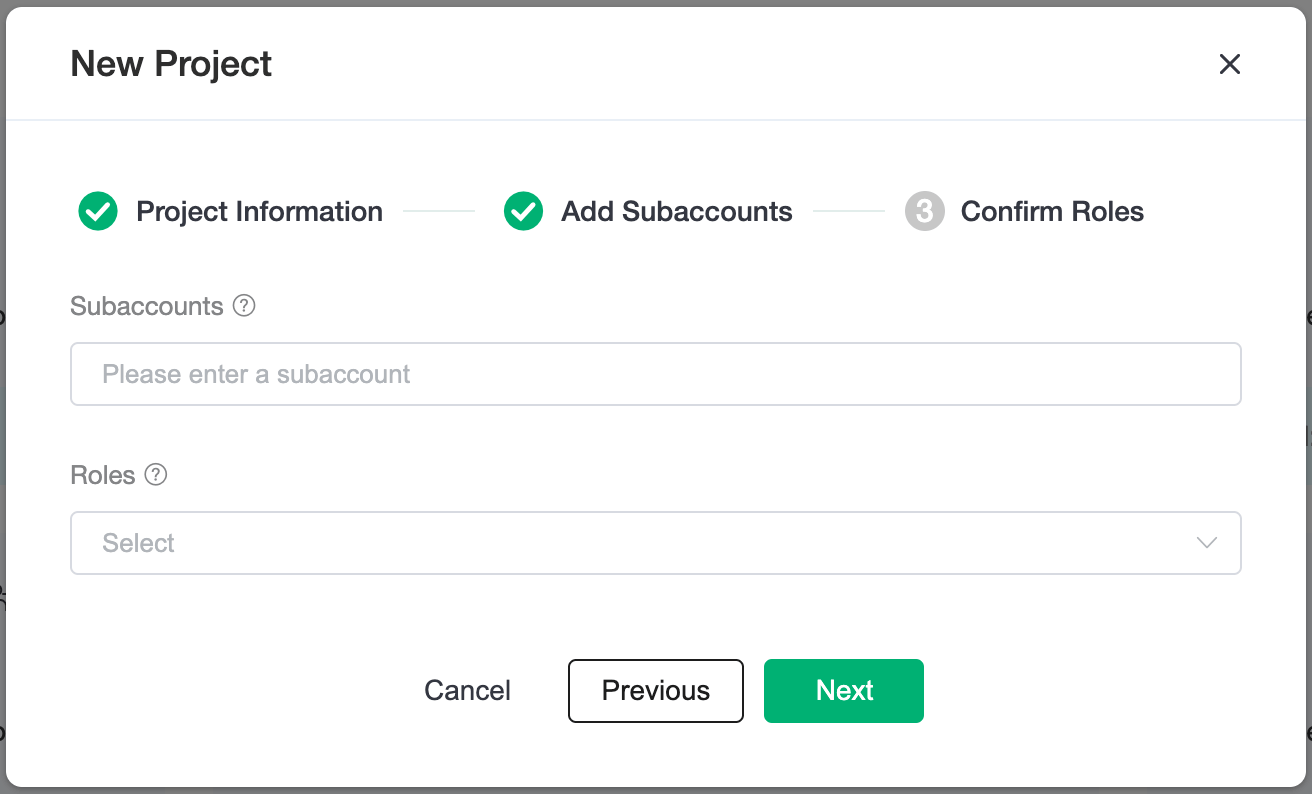Screen dimensions: 1312x794
Task: Focus the subaccount text input field
Action: pos(655,374)
